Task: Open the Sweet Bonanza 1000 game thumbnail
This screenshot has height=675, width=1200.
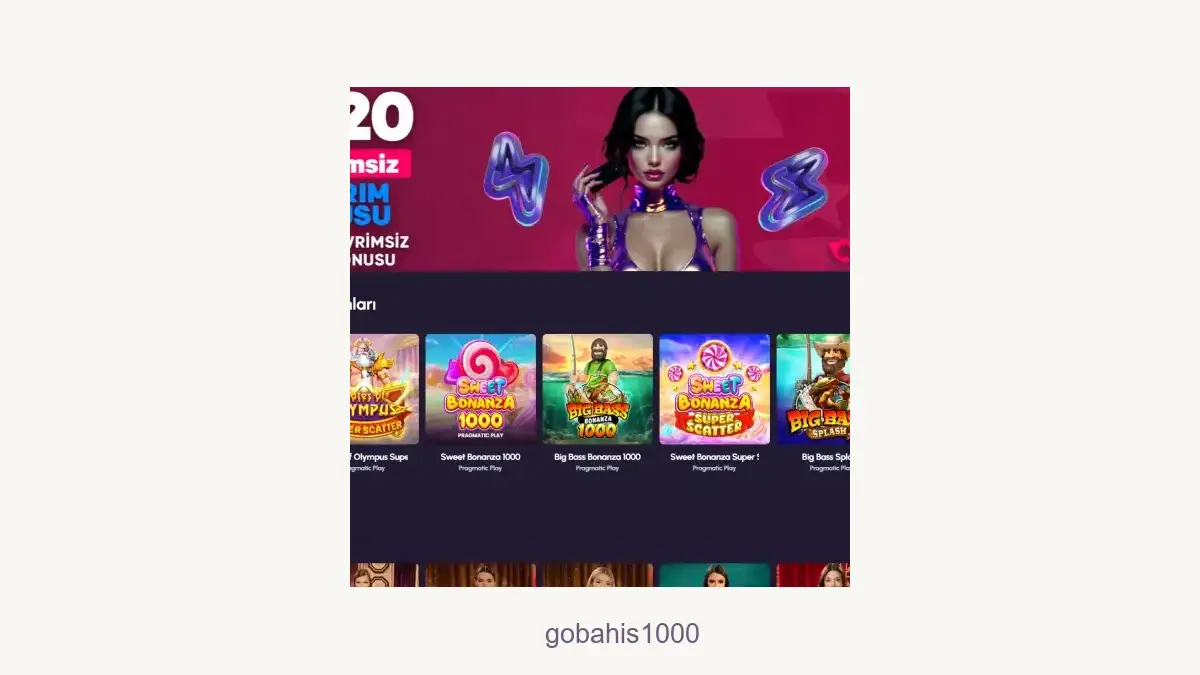Action: click(x=481, y=389)
